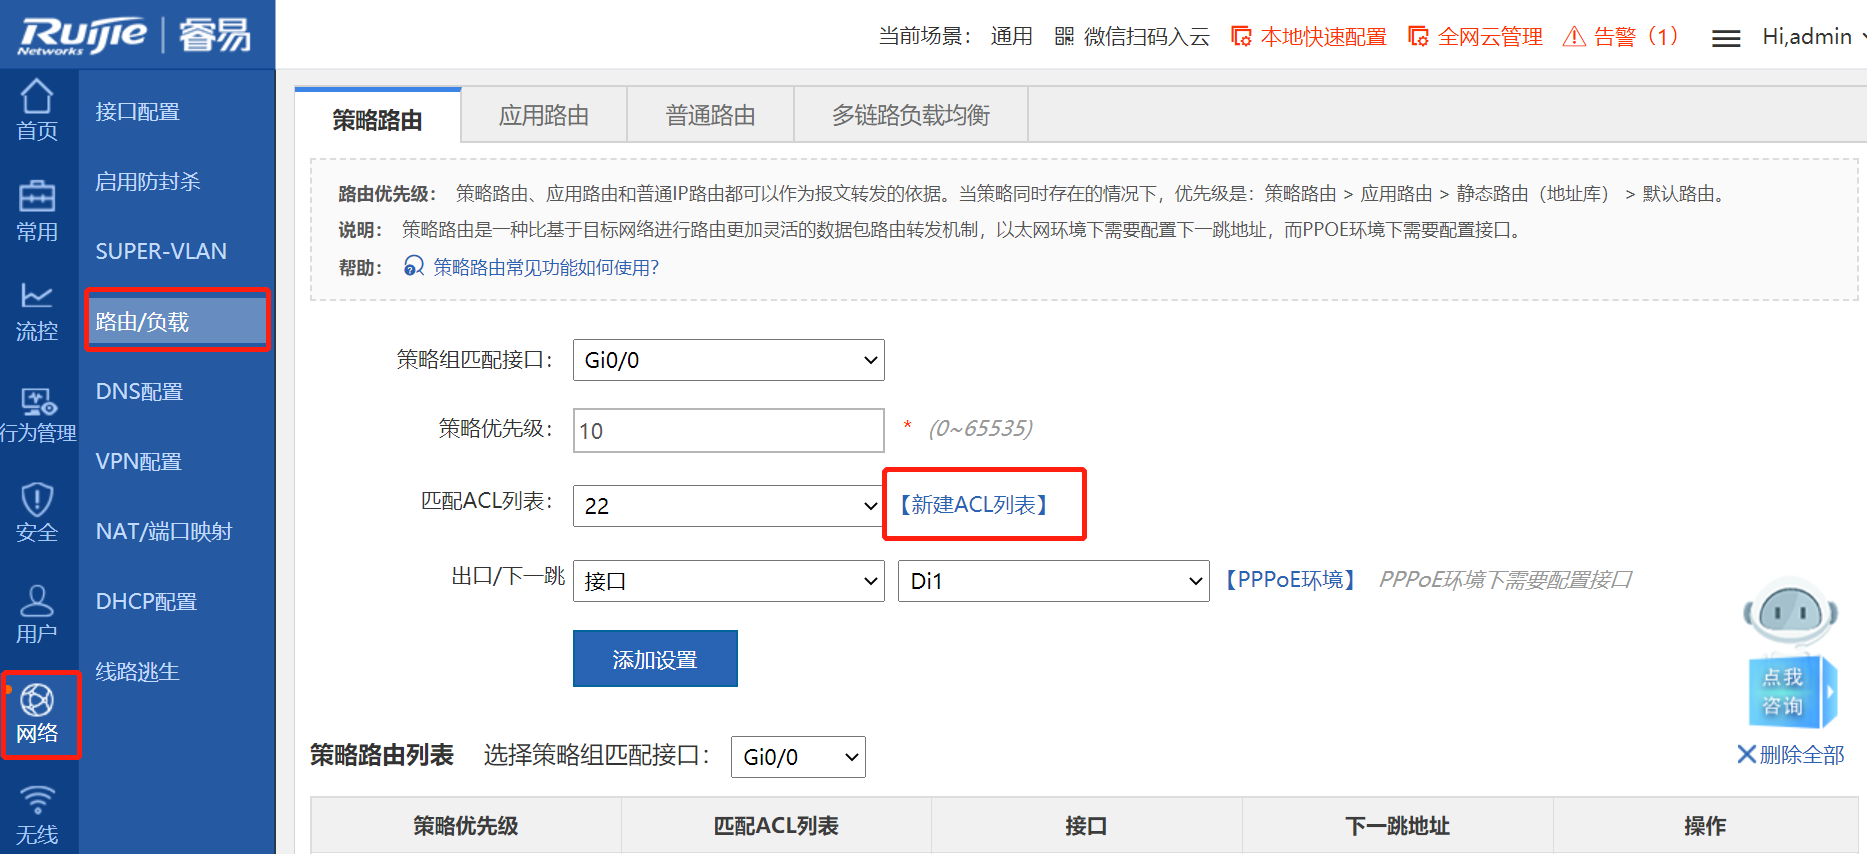Viewport: 1867px width, 854px height.
Task: Switch to the 应用路由 tab
Action: 544,115
